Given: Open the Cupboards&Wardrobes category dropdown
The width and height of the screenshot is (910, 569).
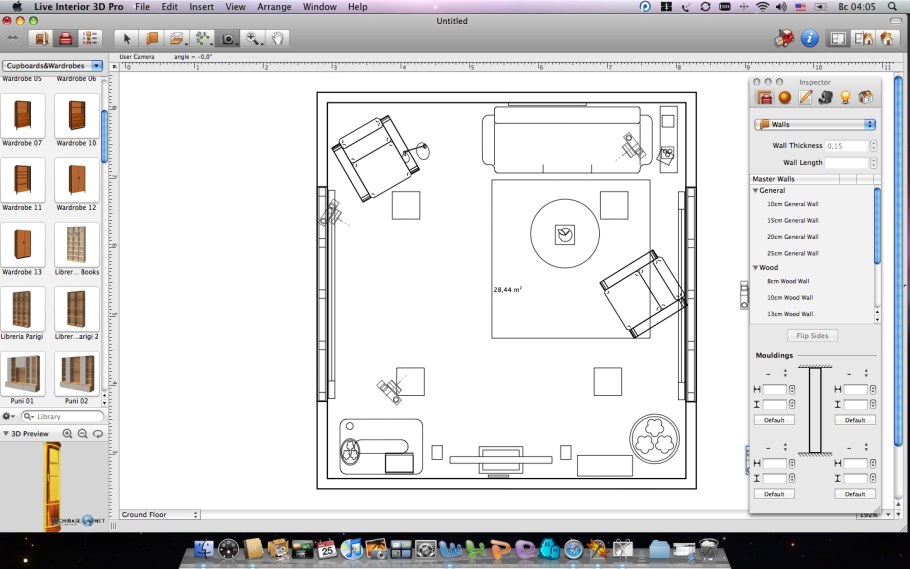Looking at the screenshot, I should point(53,66).
